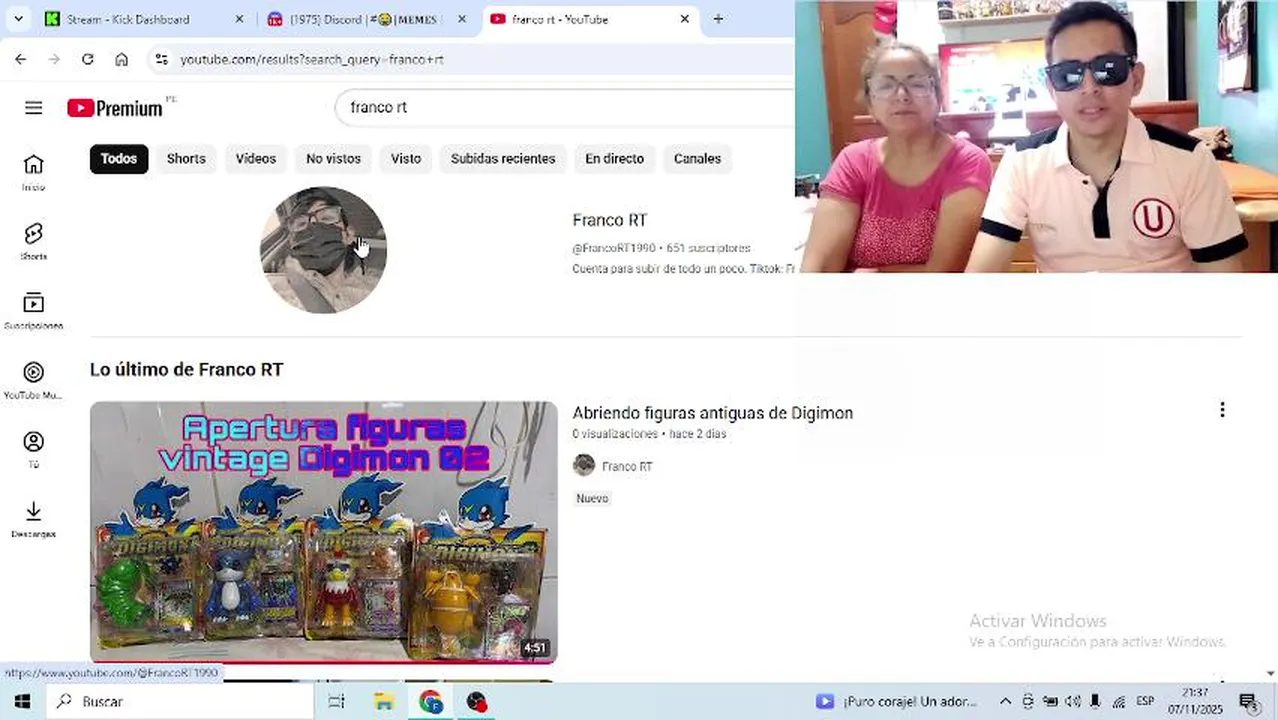Show hidden system tray icons
The image size is (1278, 720).
click(x=1005, y=701)
